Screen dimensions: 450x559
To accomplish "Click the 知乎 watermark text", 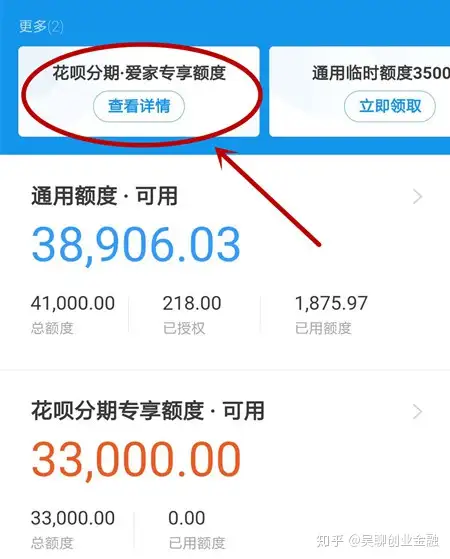I will 330,540.
